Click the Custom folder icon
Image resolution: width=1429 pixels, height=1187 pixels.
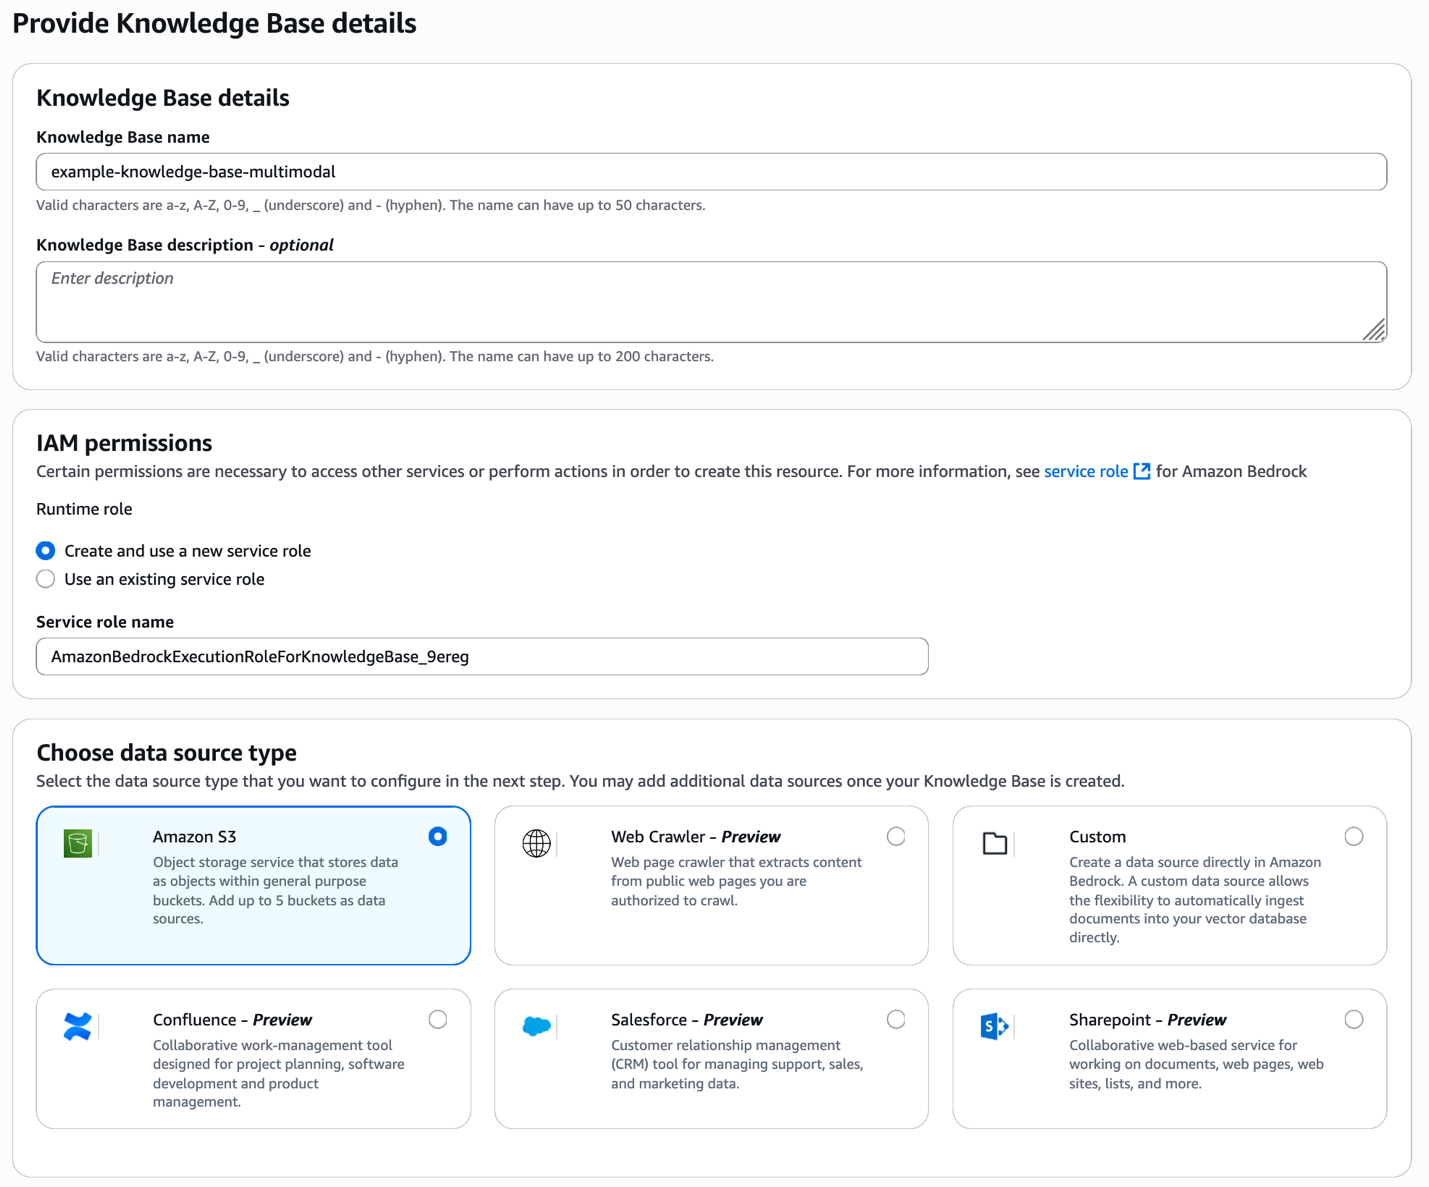click(x=995, y=843)
